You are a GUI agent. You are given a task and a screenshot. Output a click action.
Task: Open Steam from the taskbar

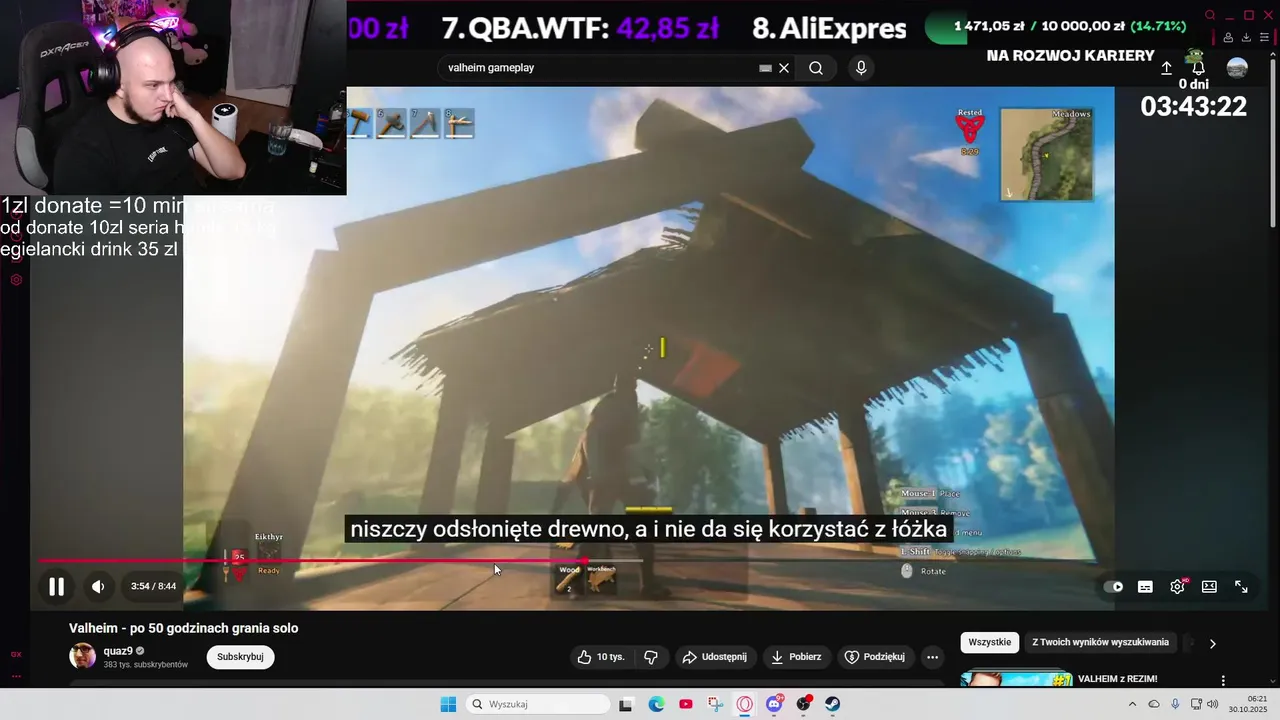point(833,704)
